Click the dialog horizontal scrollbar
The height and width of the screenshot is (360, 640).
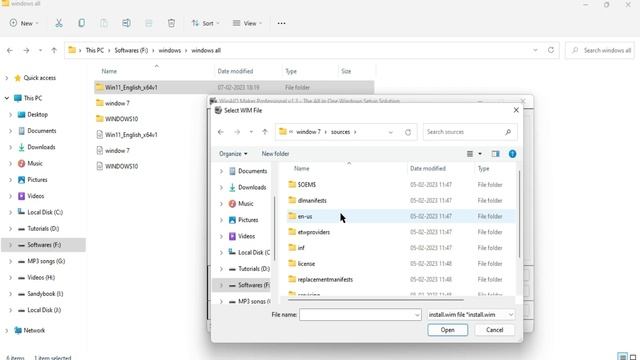376,300
